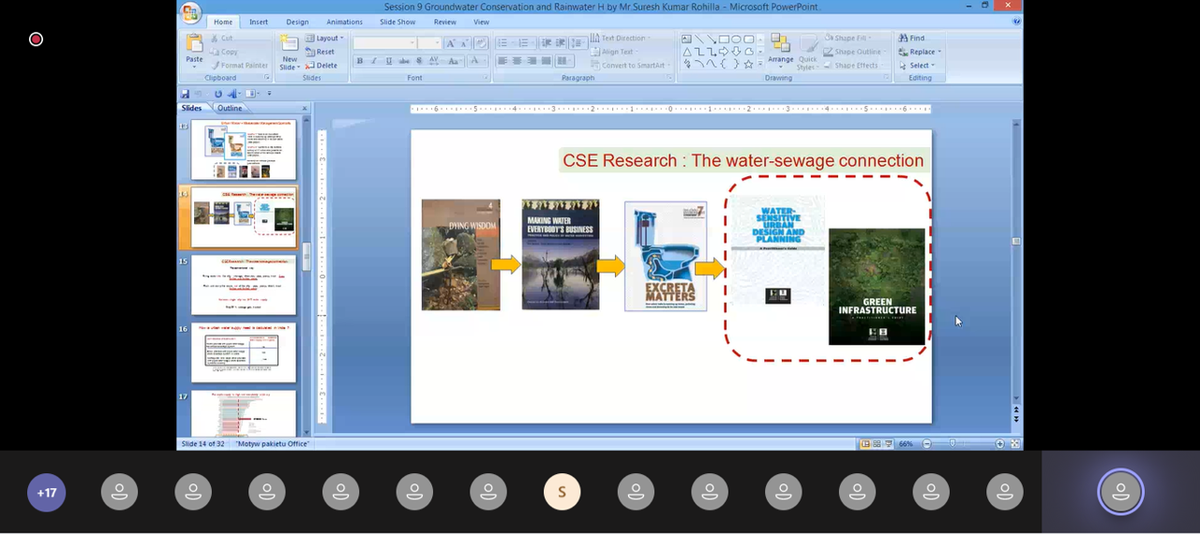Select slide 15 thumbnail
Screen dimensions: 1200x536
[x=243, y=285]
